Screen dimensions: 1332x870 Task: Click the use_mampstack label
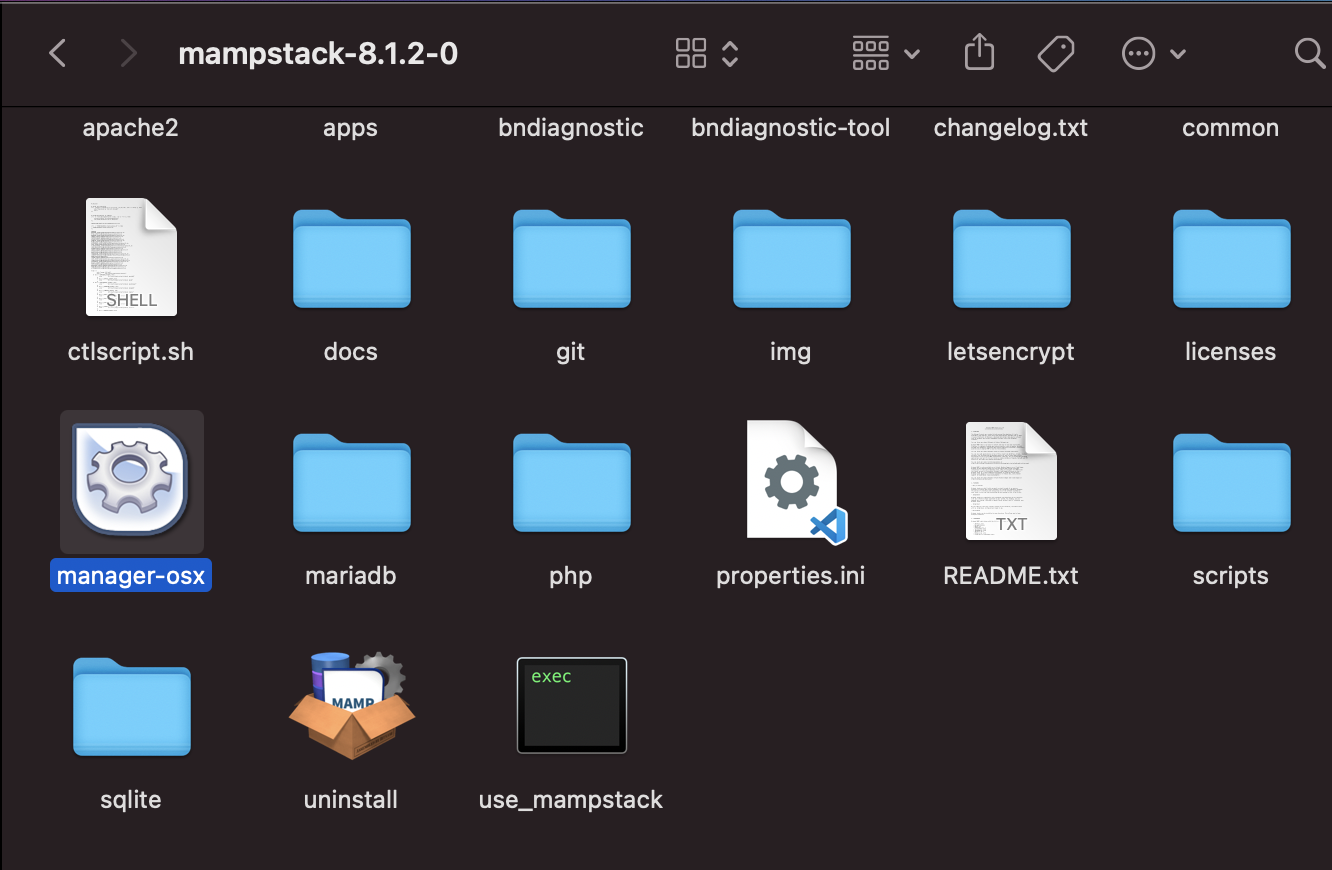(x=571, y=800)
